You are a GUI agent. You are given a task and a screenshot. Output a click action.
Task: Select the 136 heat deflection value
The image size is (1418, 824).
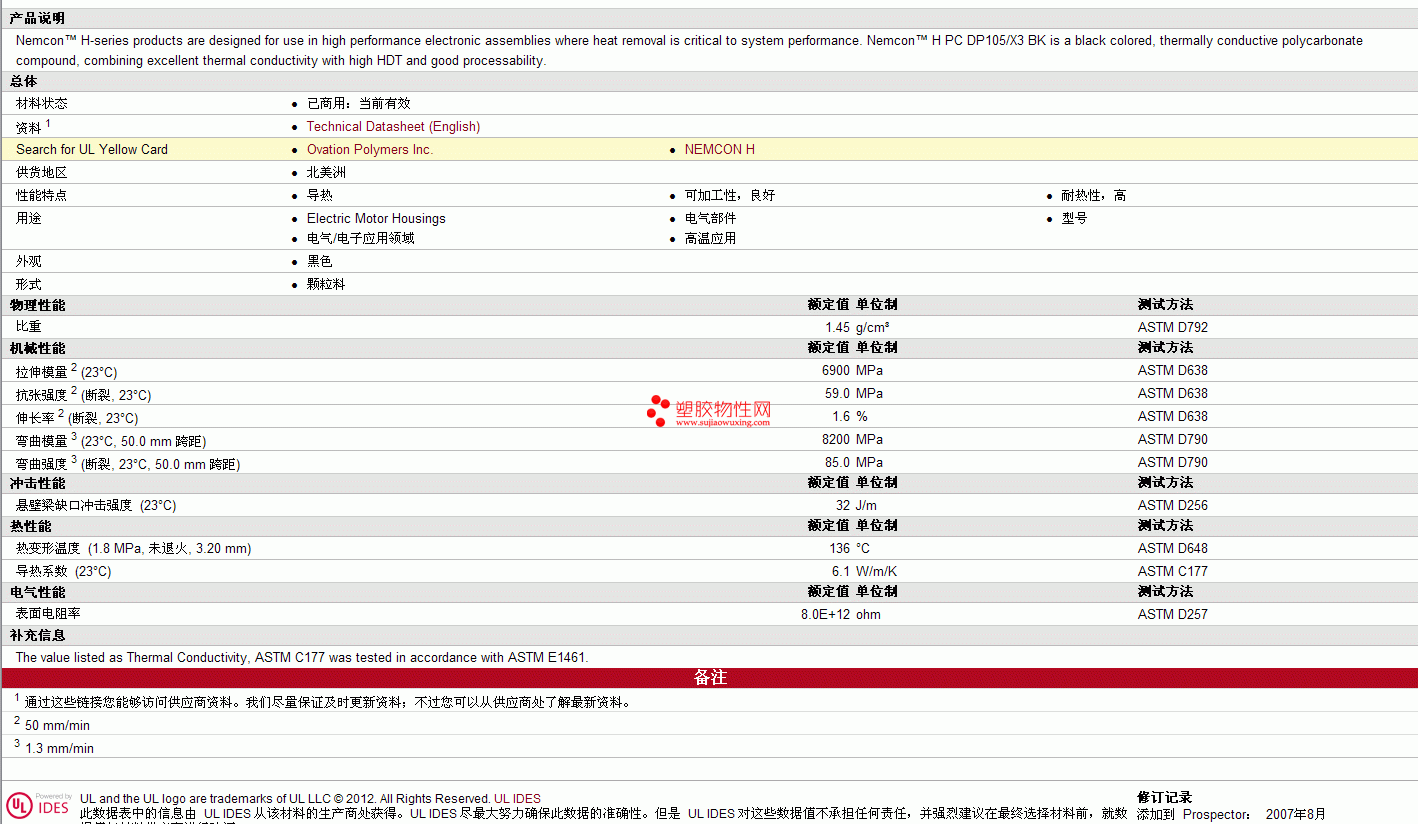pyautogui.click(x=839, y=549)
